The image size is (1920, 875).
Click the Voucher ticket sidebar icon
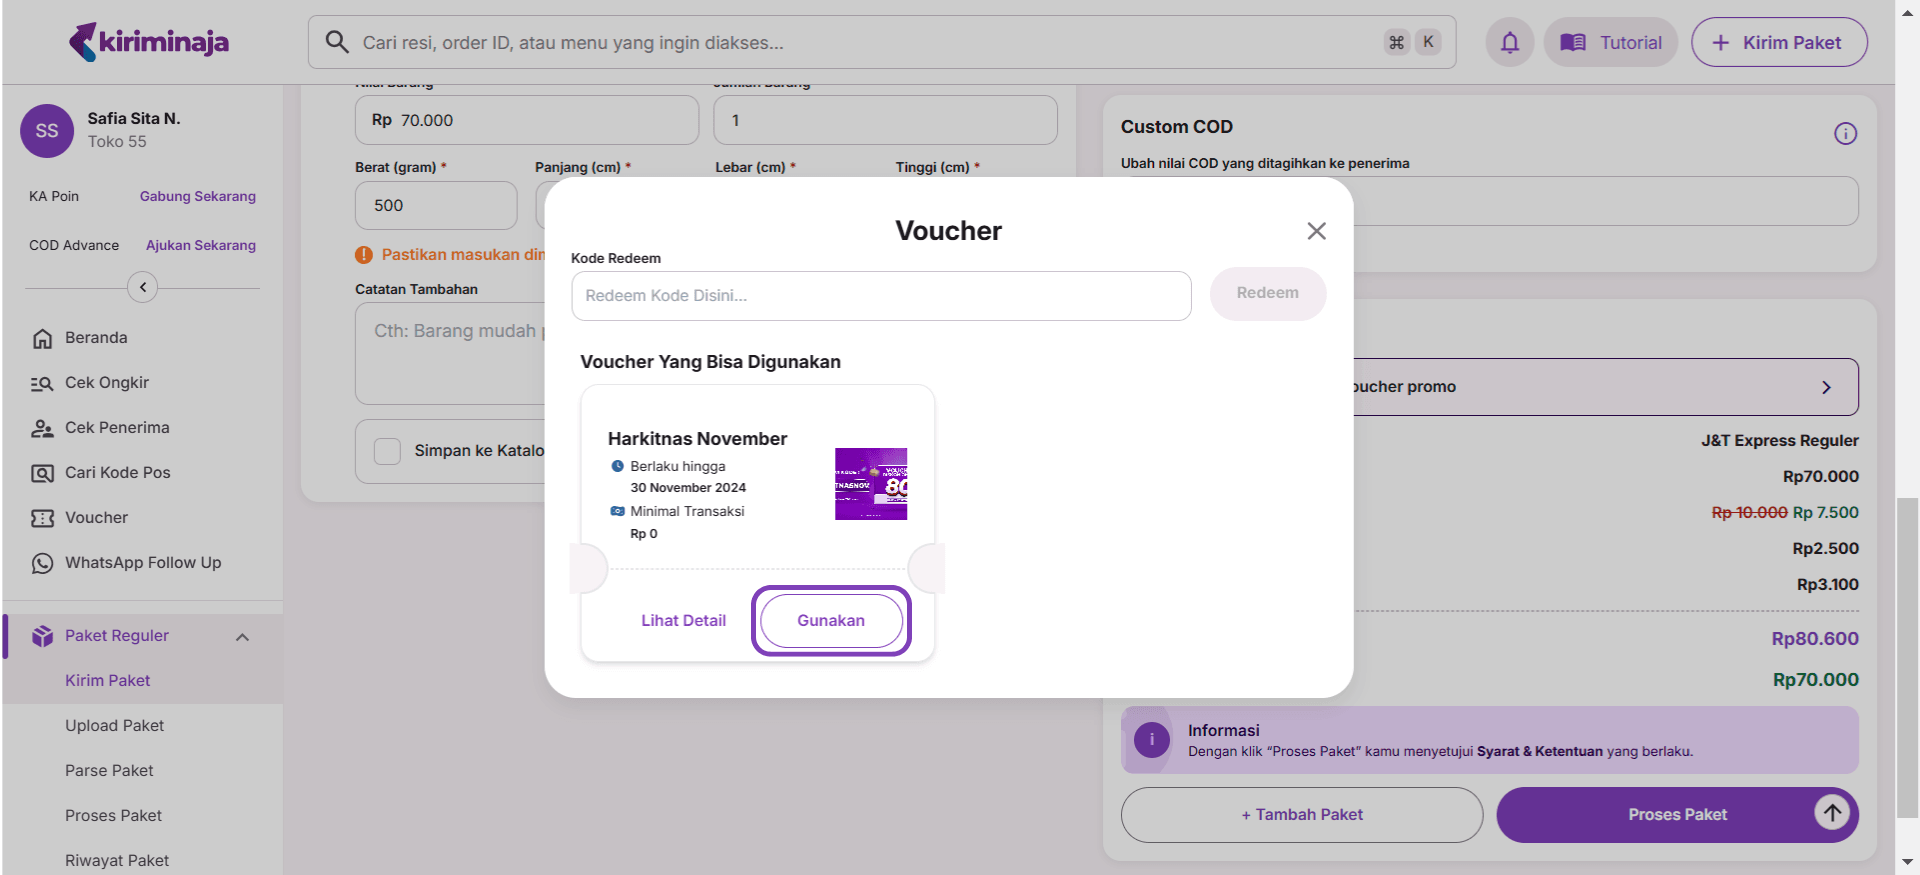(42, 518)
